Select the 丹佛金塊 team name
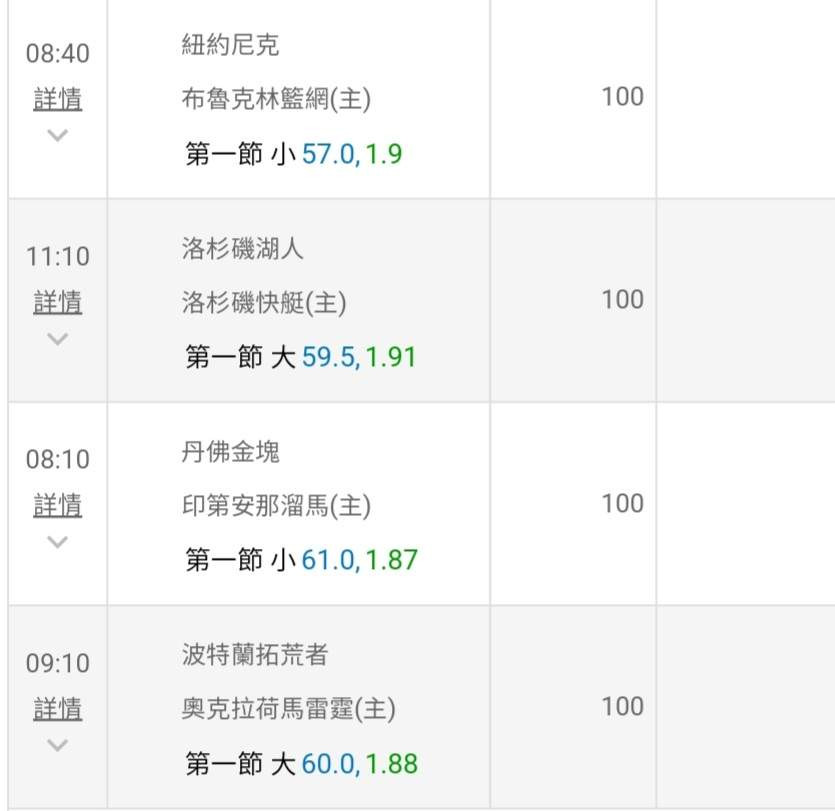 (230, 451)
